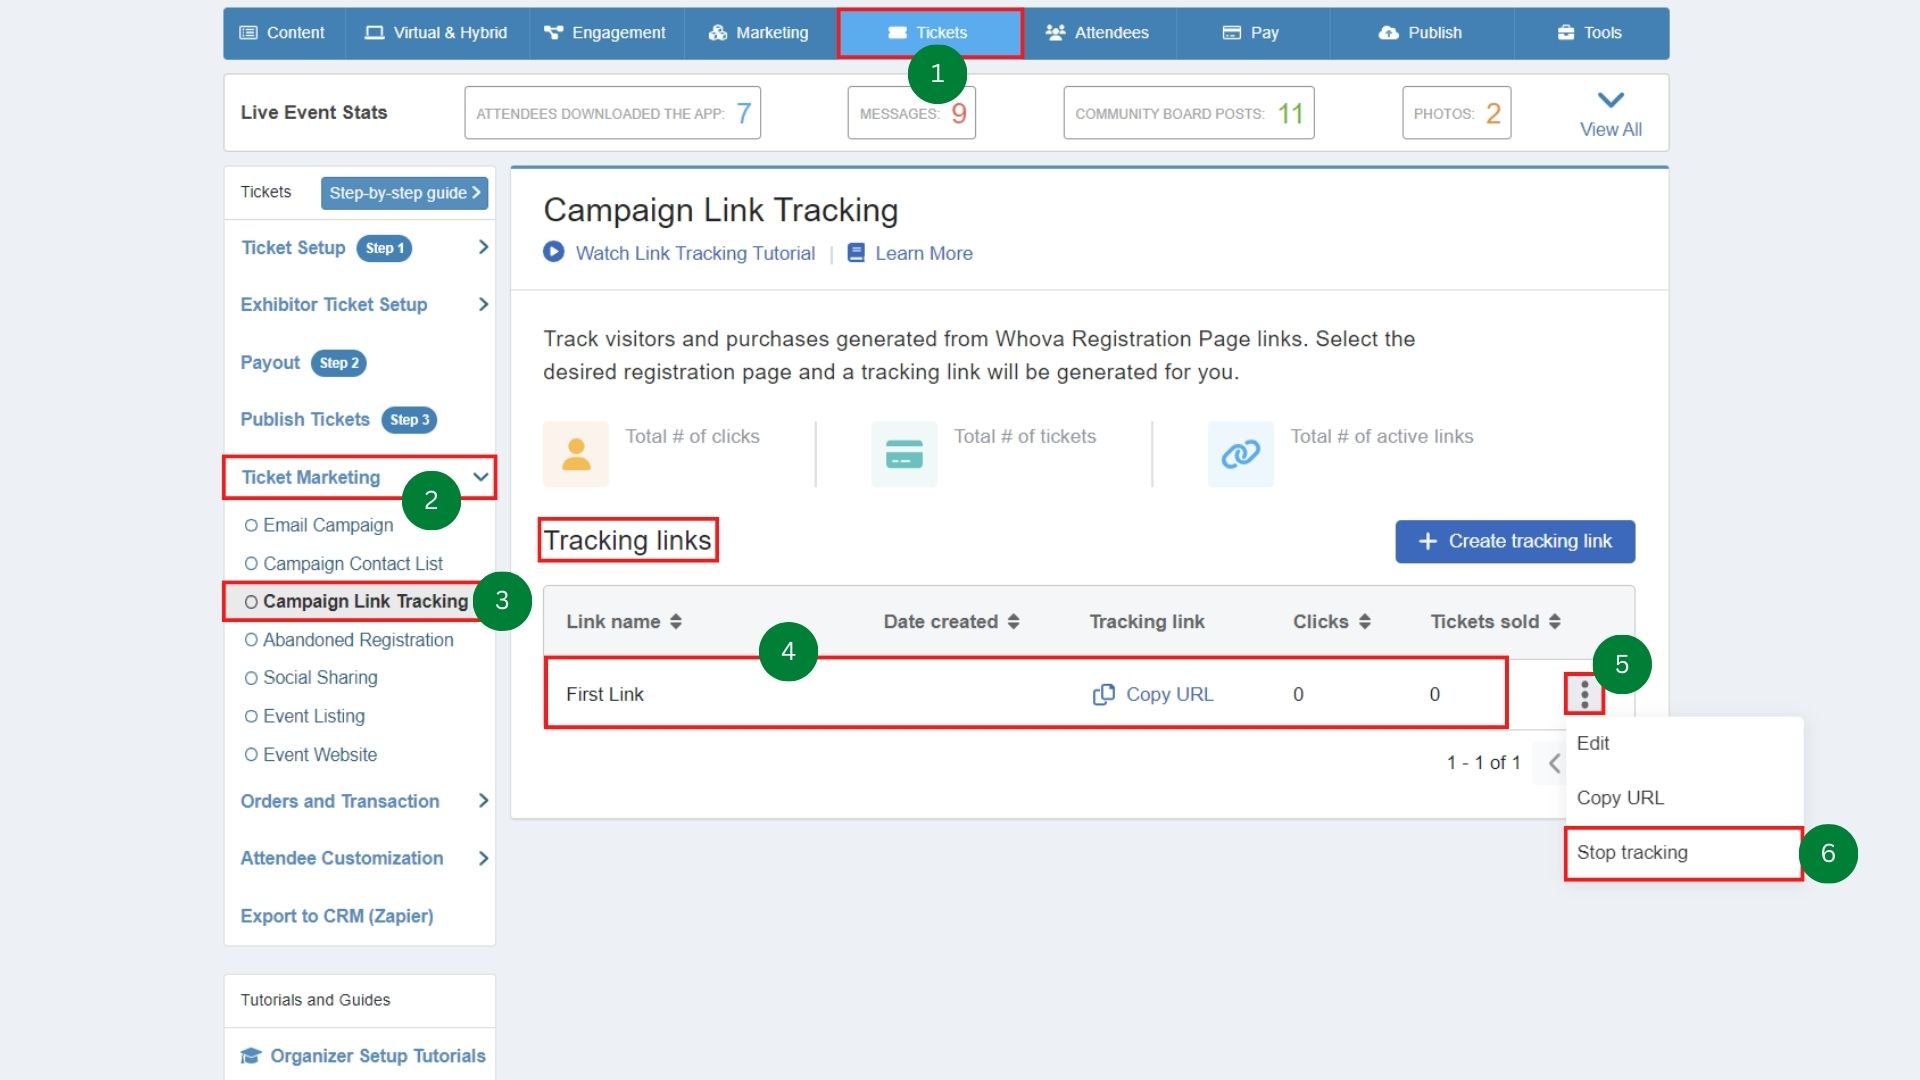
Task: Open Engagement via its people icon
Action: 553,32
